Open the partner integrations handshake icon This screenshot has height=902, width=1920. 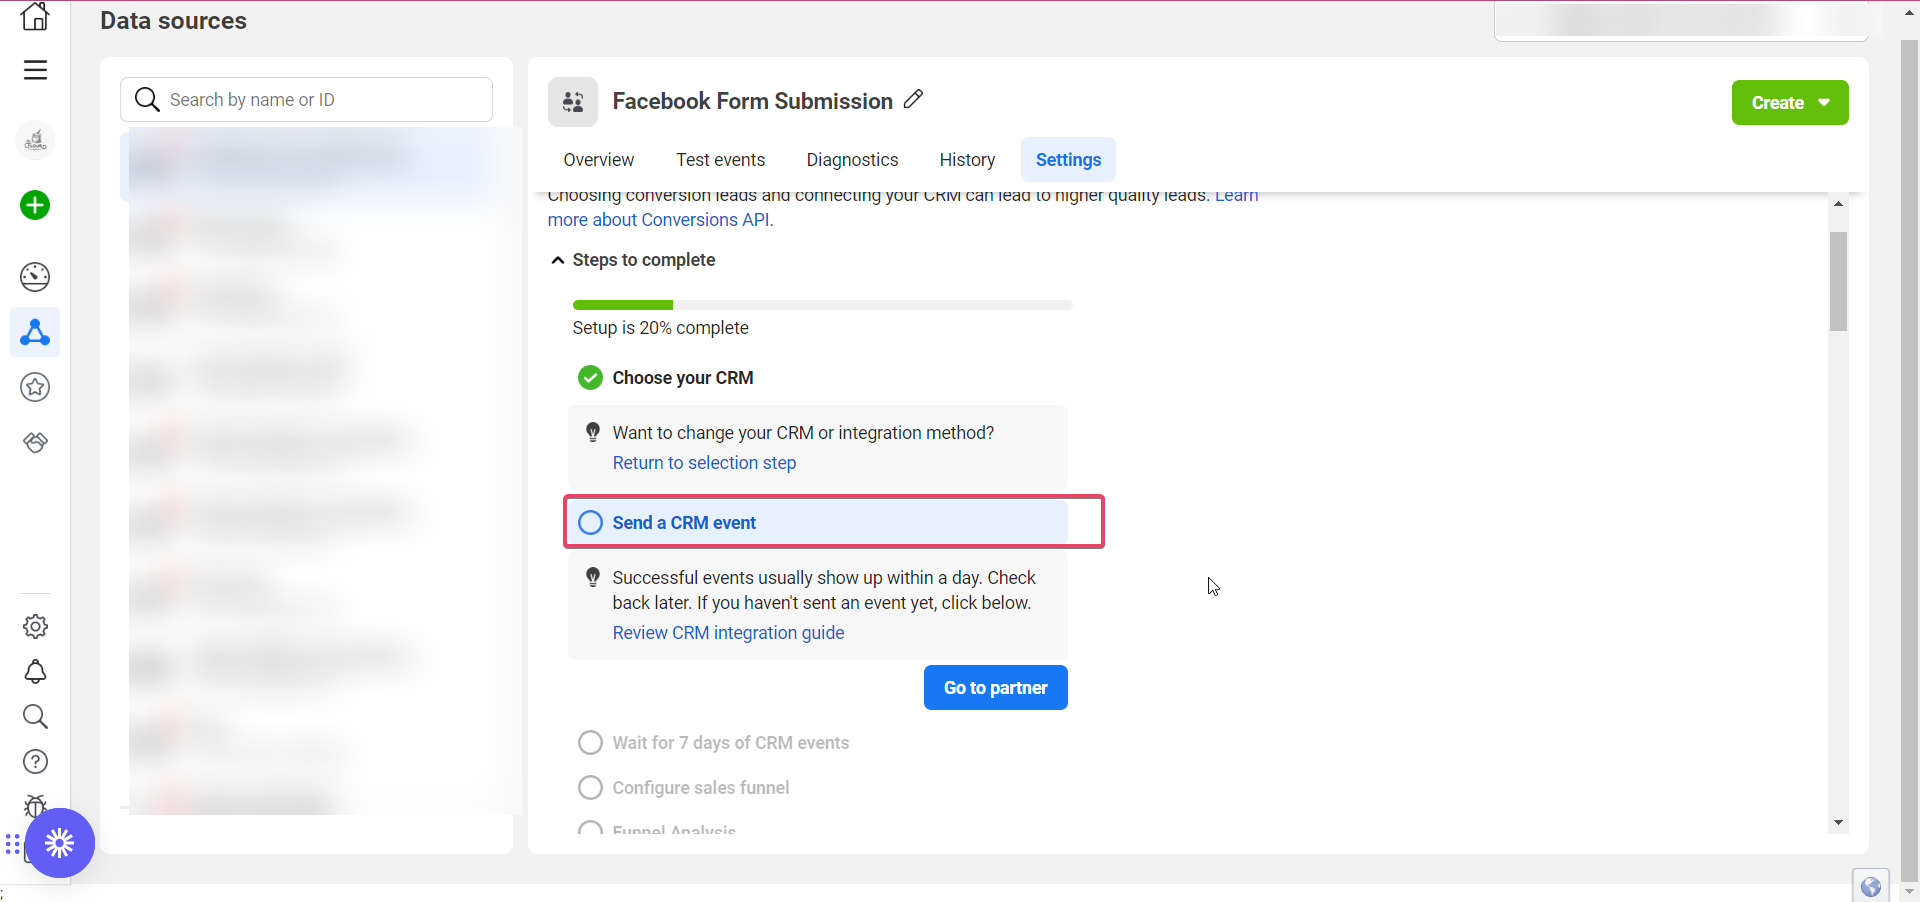(35, 442)
